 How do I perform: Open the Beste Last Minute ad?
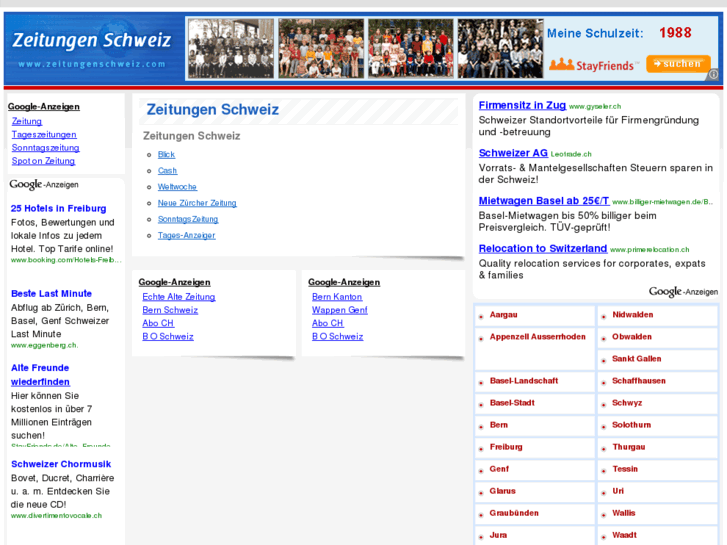click(51, 294)
